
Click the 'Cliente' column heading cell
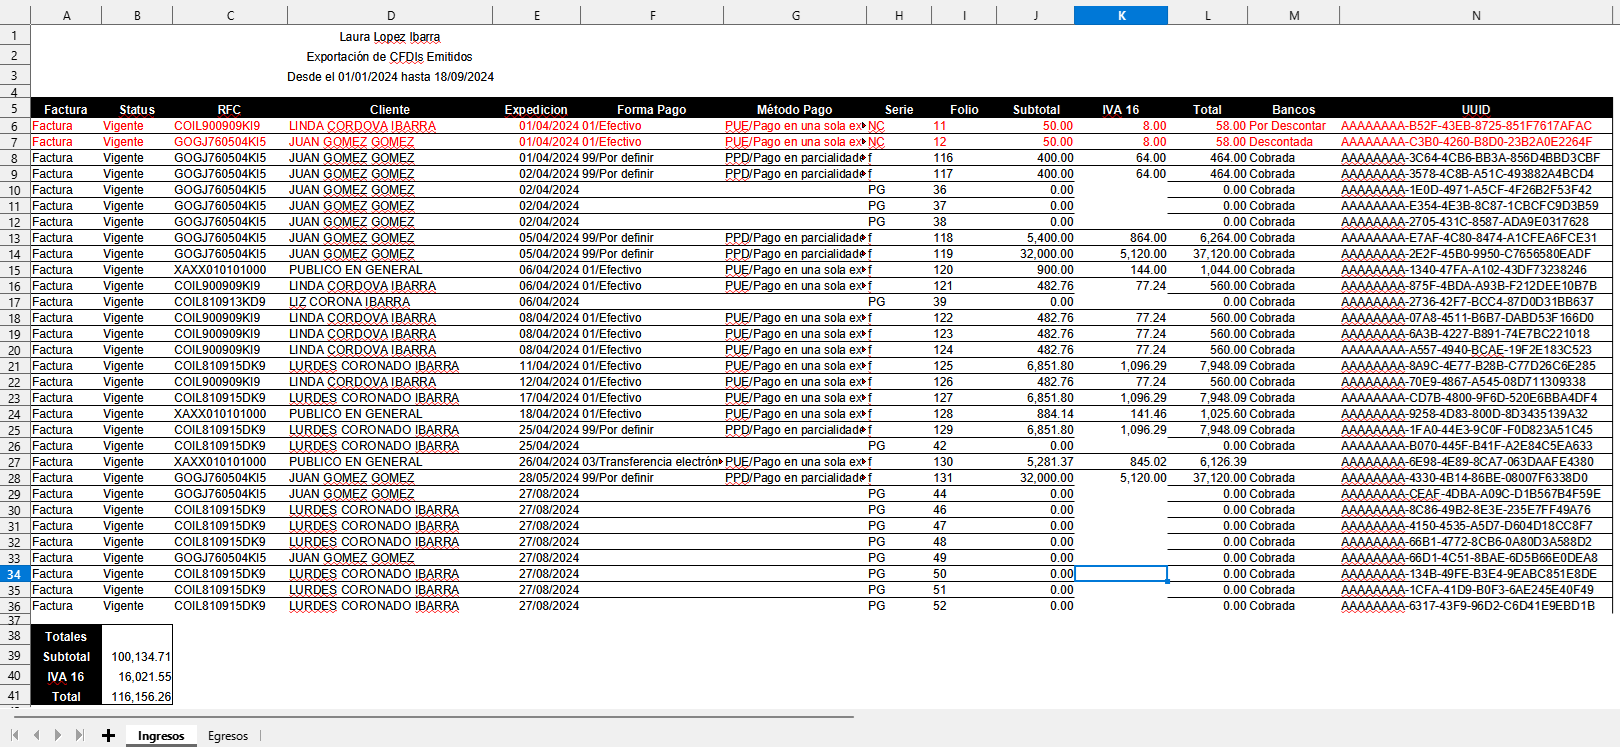pyautogui.click(x=390, y=110)
